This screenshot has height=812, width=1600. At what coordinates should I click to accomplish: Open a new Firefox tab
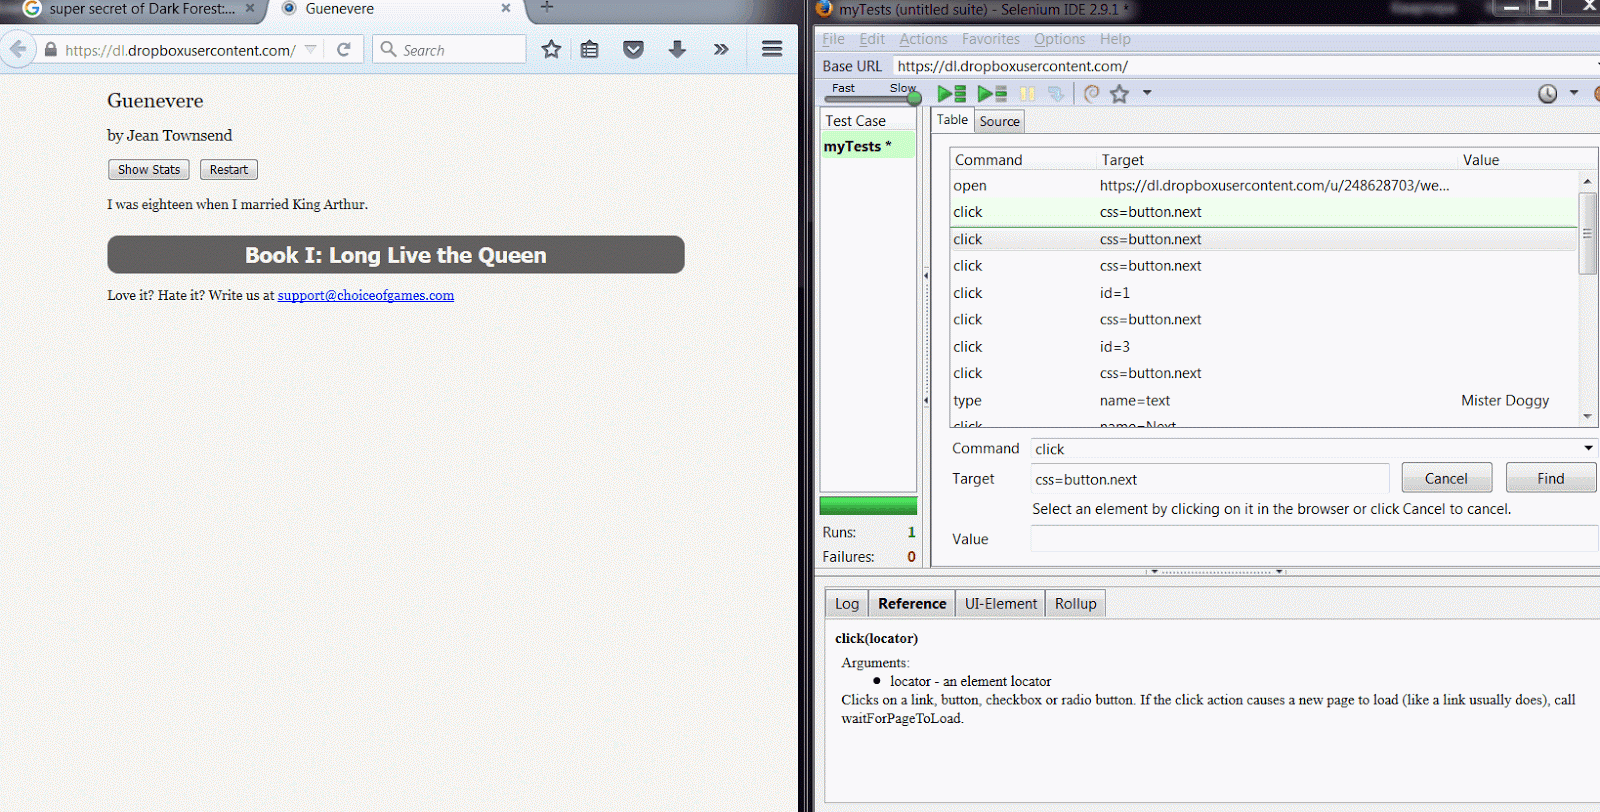(x=547, y=8)
